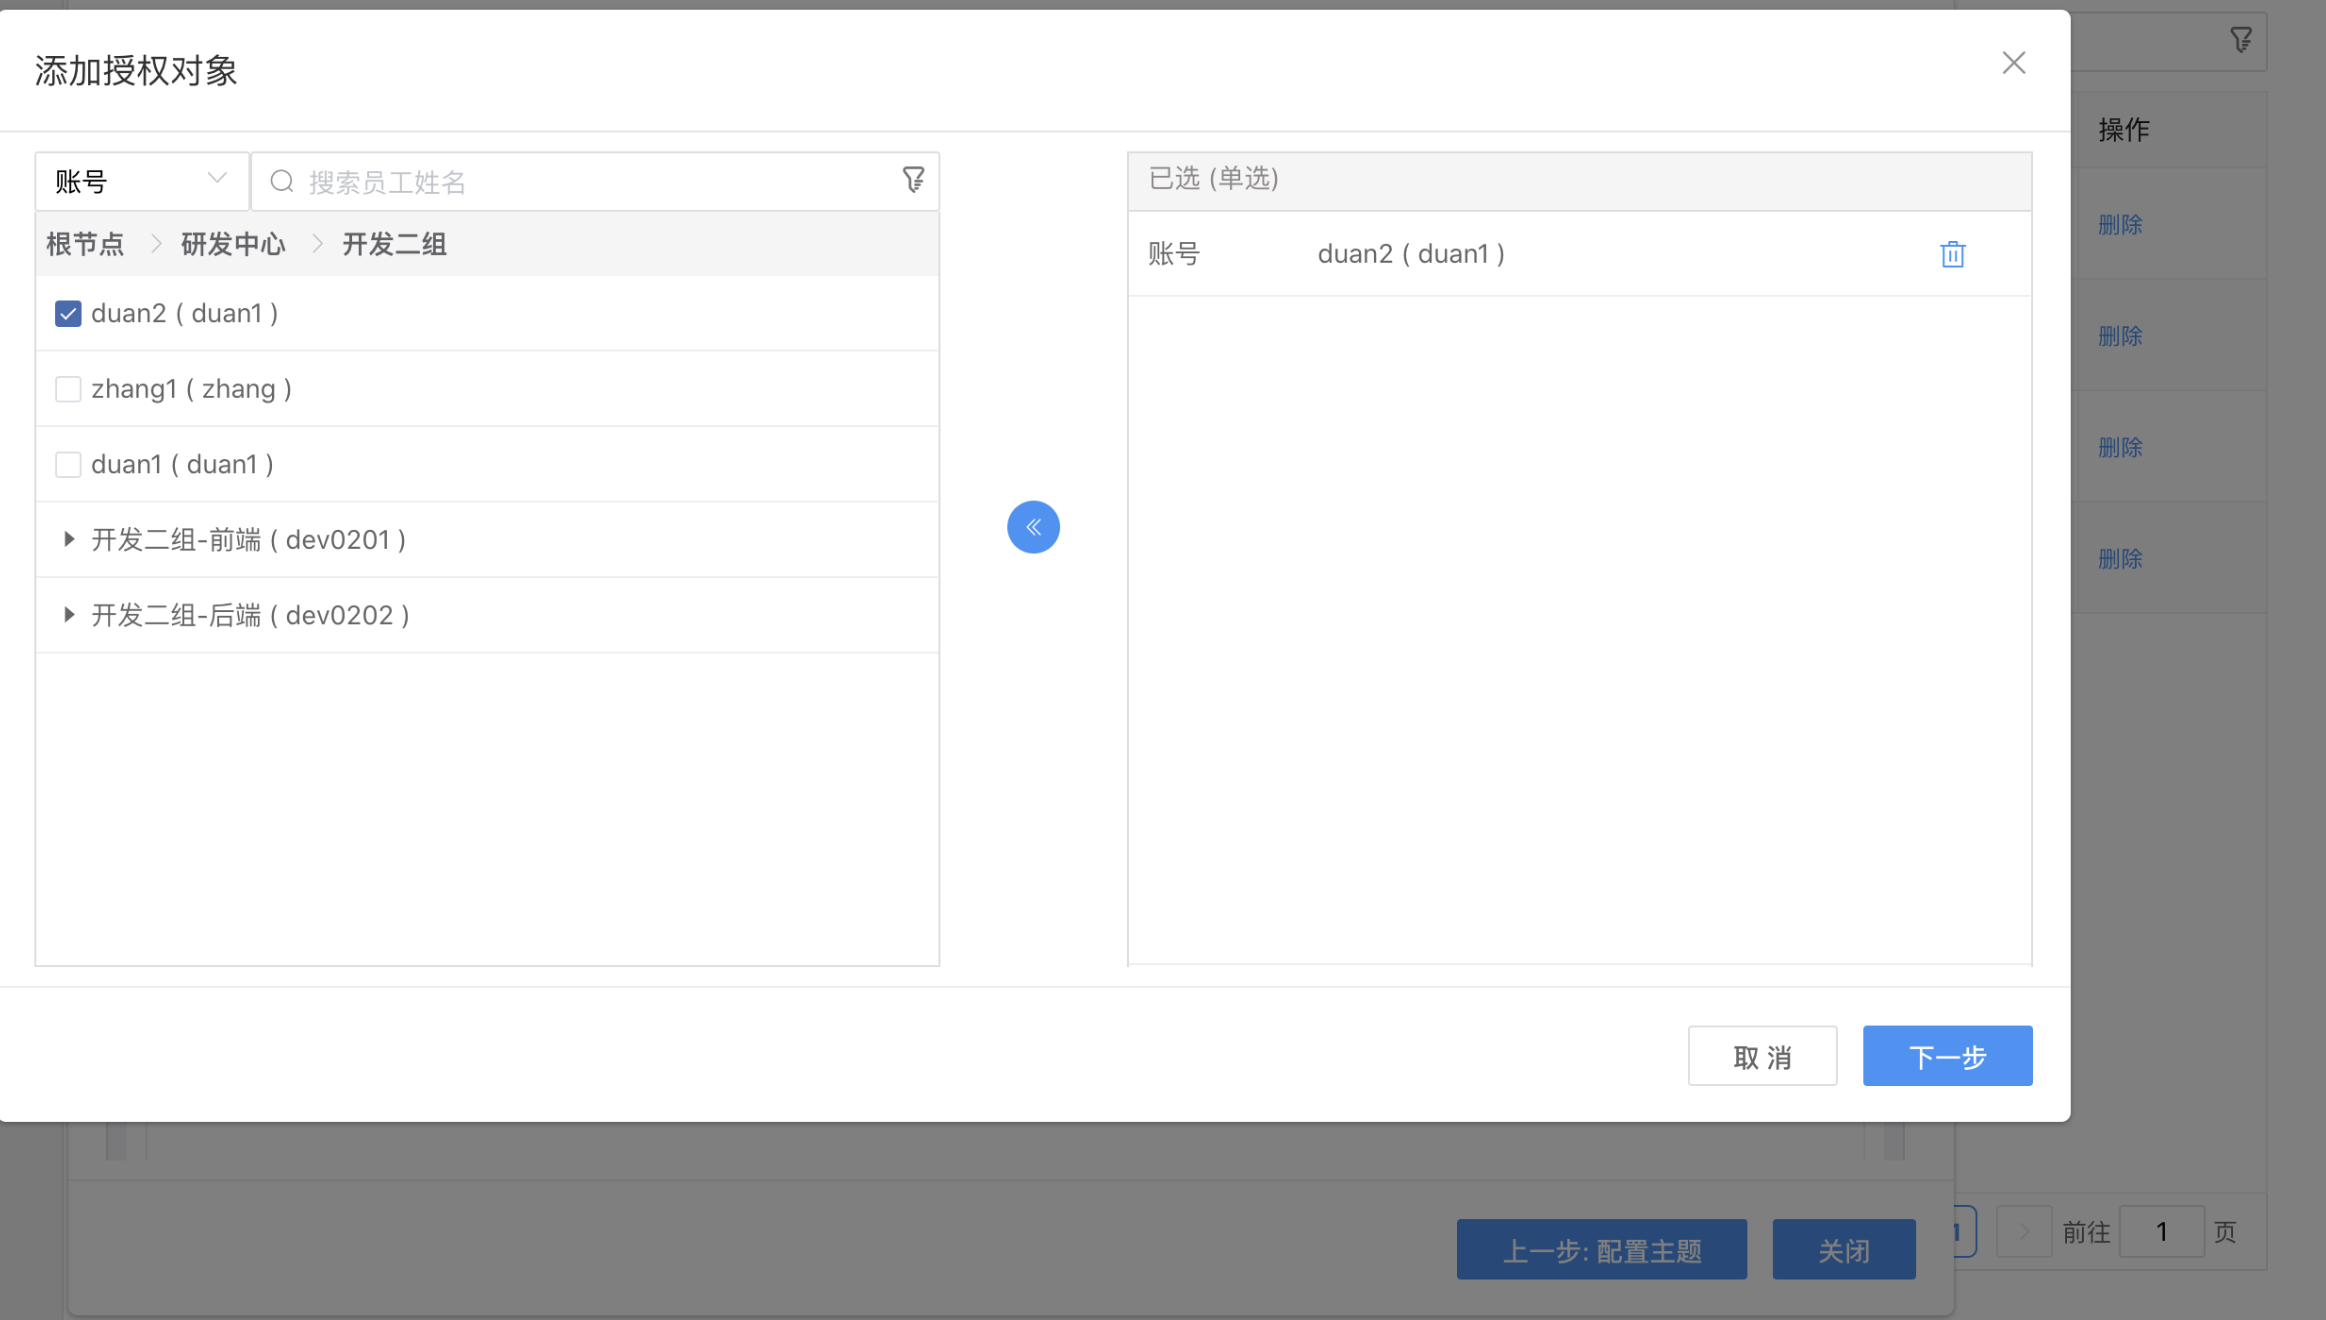Click the background filter icon at top right
Viewport: 2326px width, 1320px height.
(x=2241, y=40)
